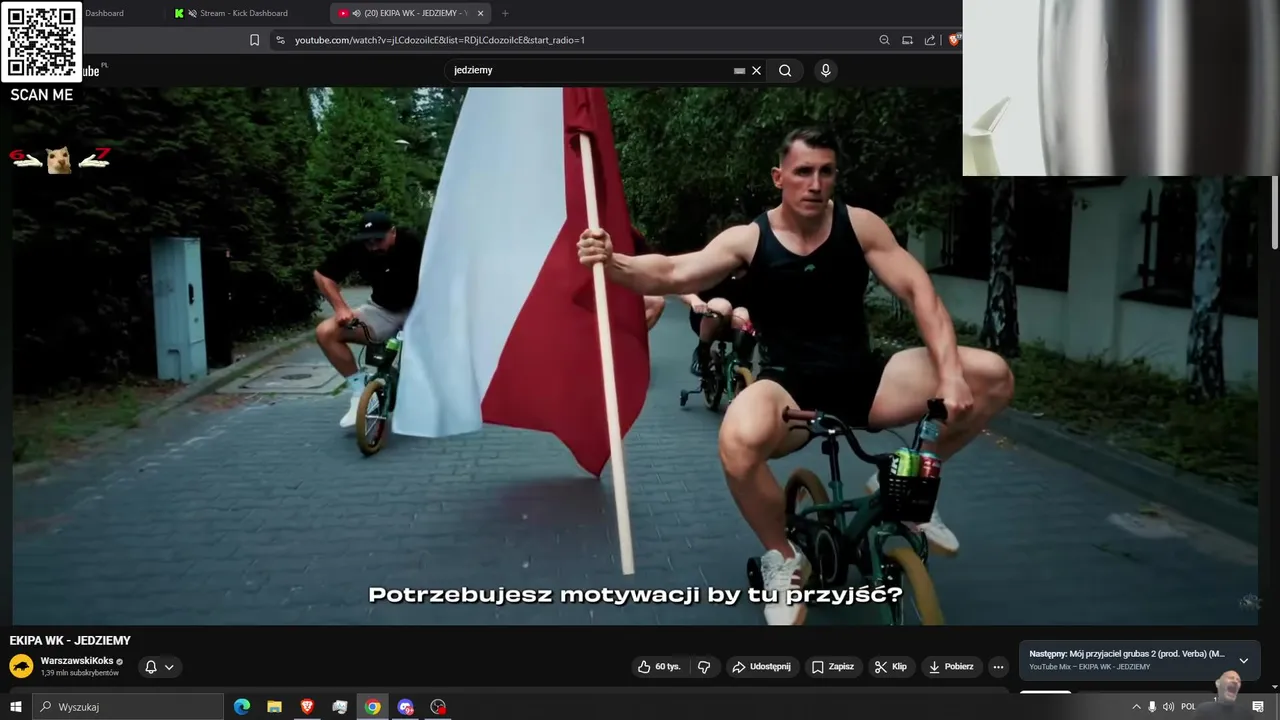
Task: Click the Wyszukaj taskbar search box
Action: point(128,707)
